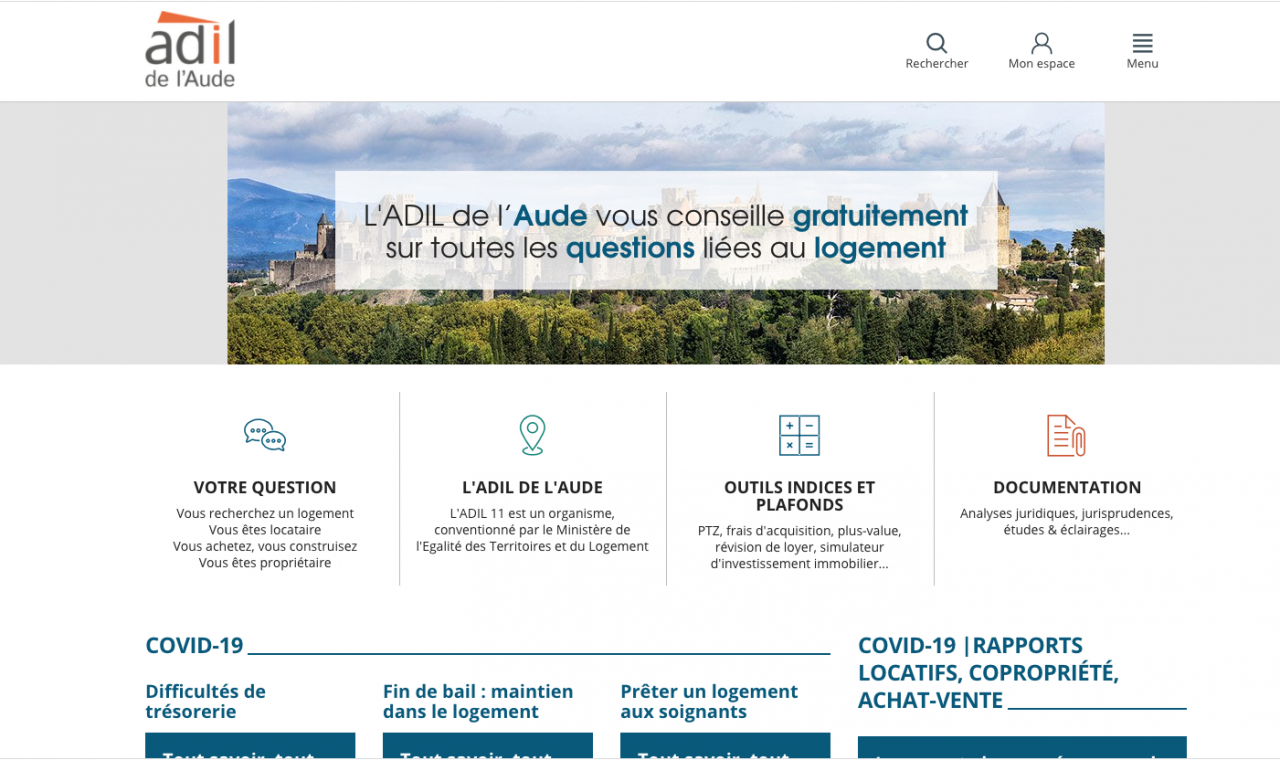Click the ADIL de l'Aude logo
Screen dimensions: 1280x760
click(190, 50)
